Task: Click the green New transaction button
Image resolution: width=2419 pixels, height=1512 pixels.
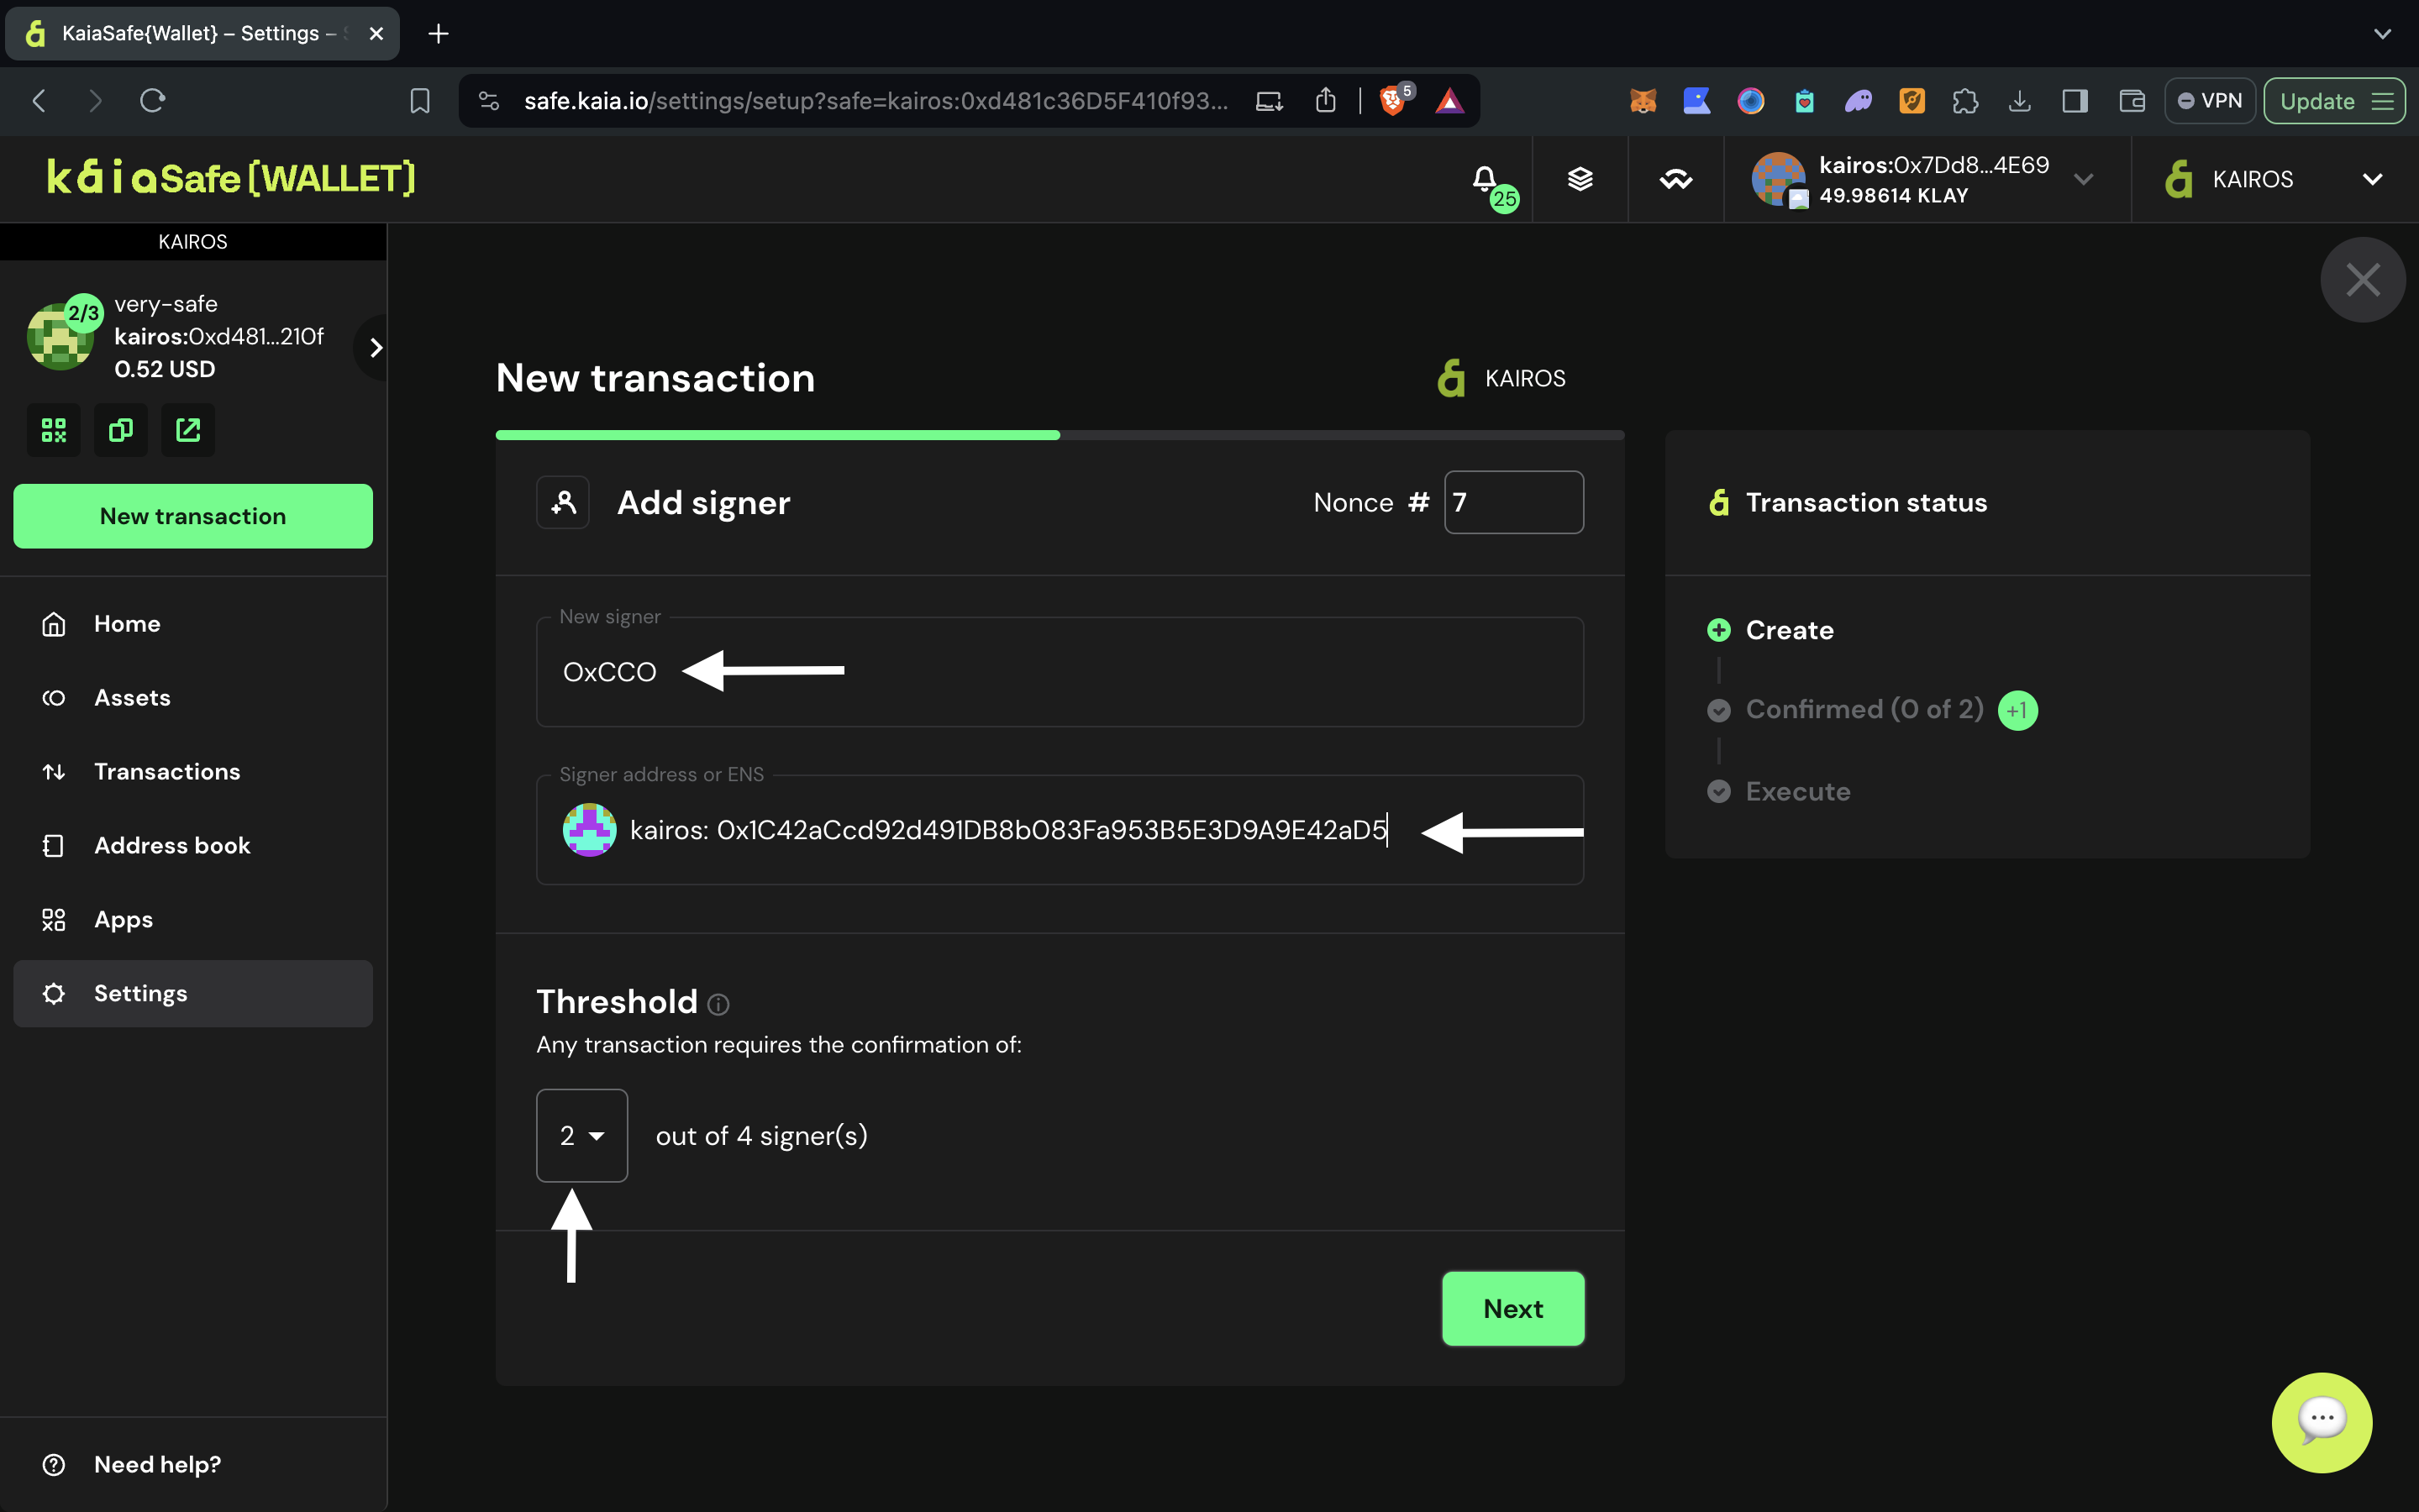Action: (x=193, y=516)
